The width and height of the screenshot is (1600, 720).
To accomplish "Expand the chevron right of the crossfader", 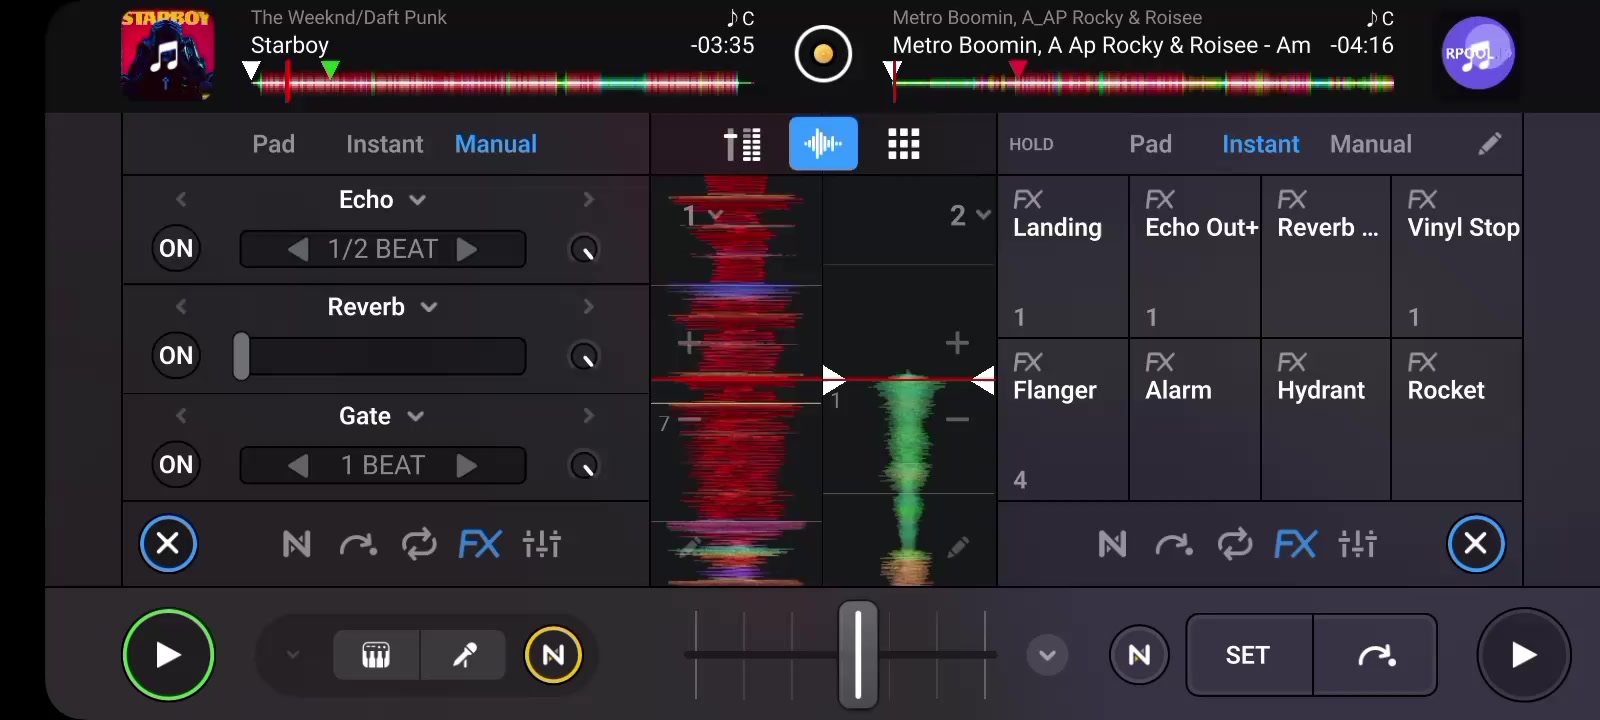I will point(1047,656).
